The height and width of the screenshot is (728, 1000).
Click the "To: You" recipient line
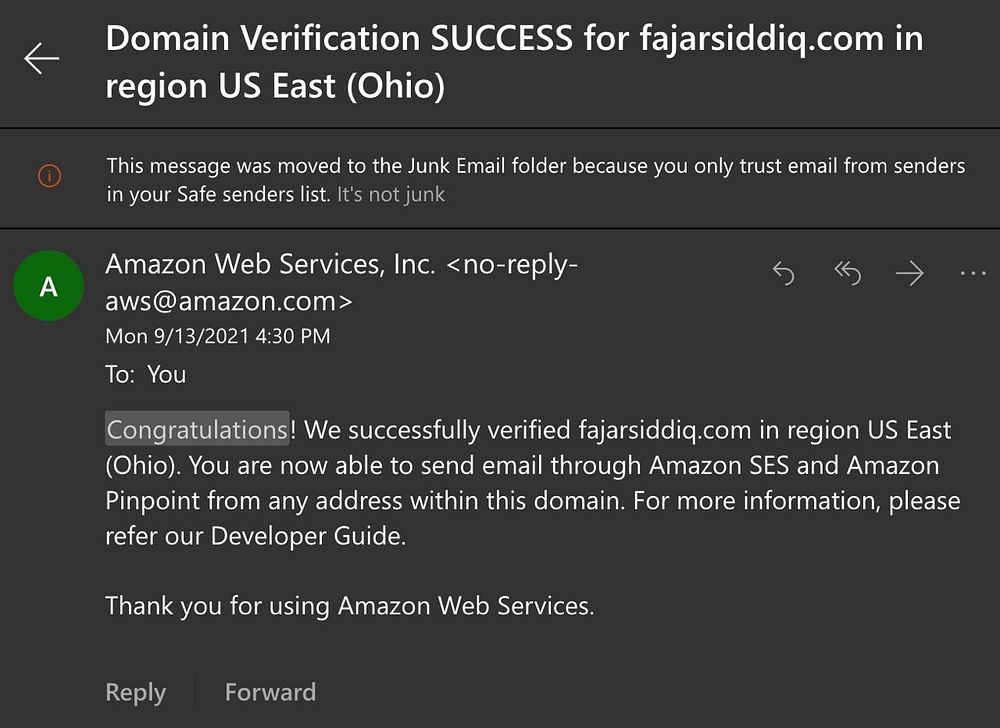[x=146, y=375]
